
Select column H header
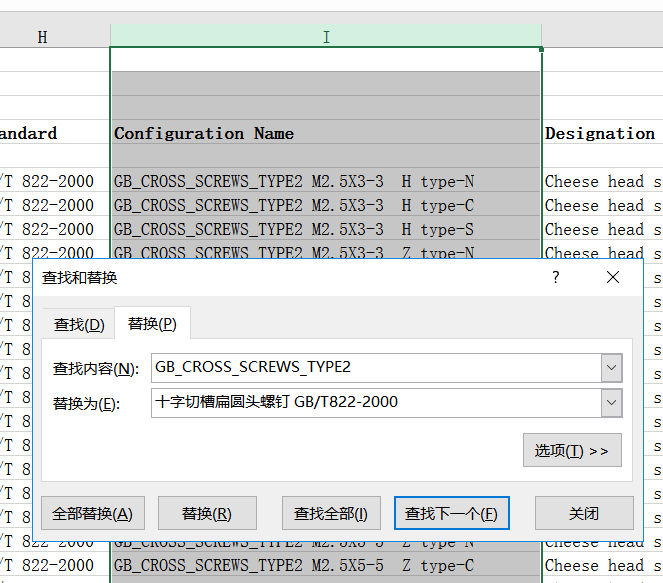(42, 36)
